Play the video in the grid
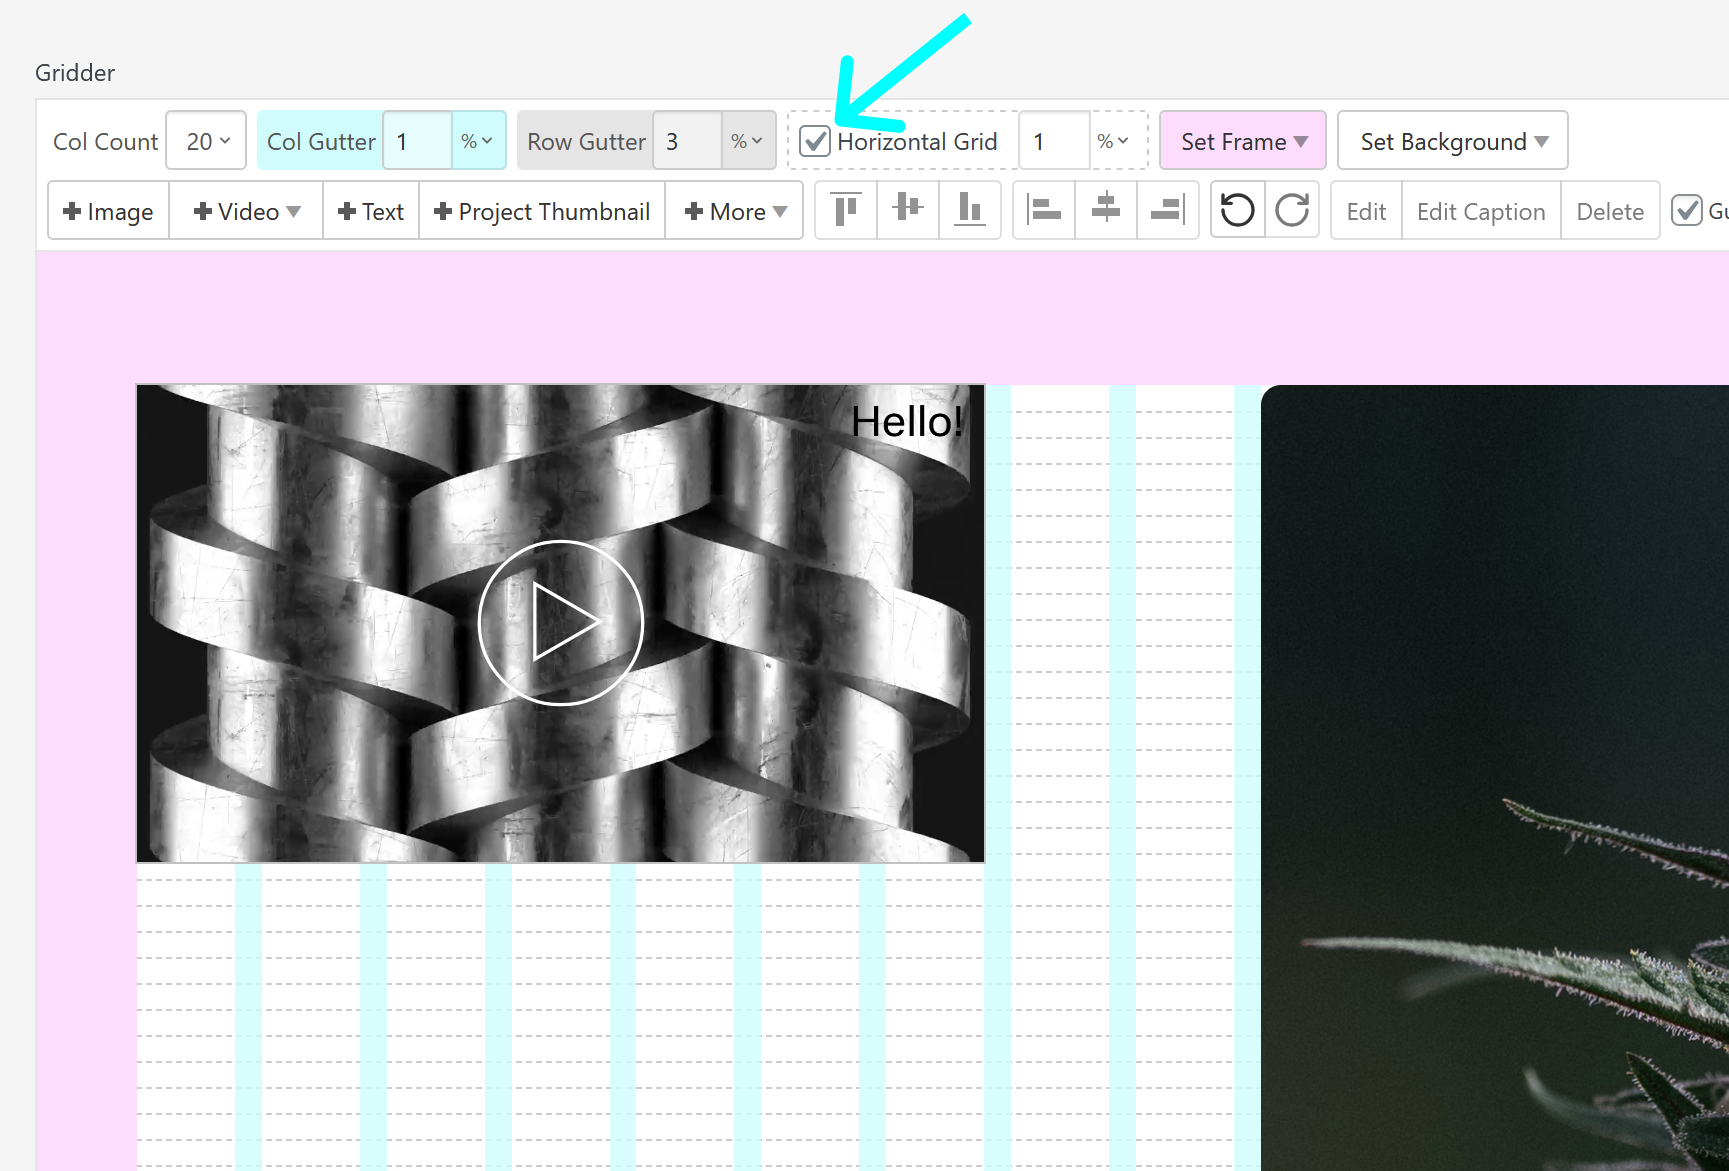This screenshot has height=1171, width=1729. pos(560,622)
